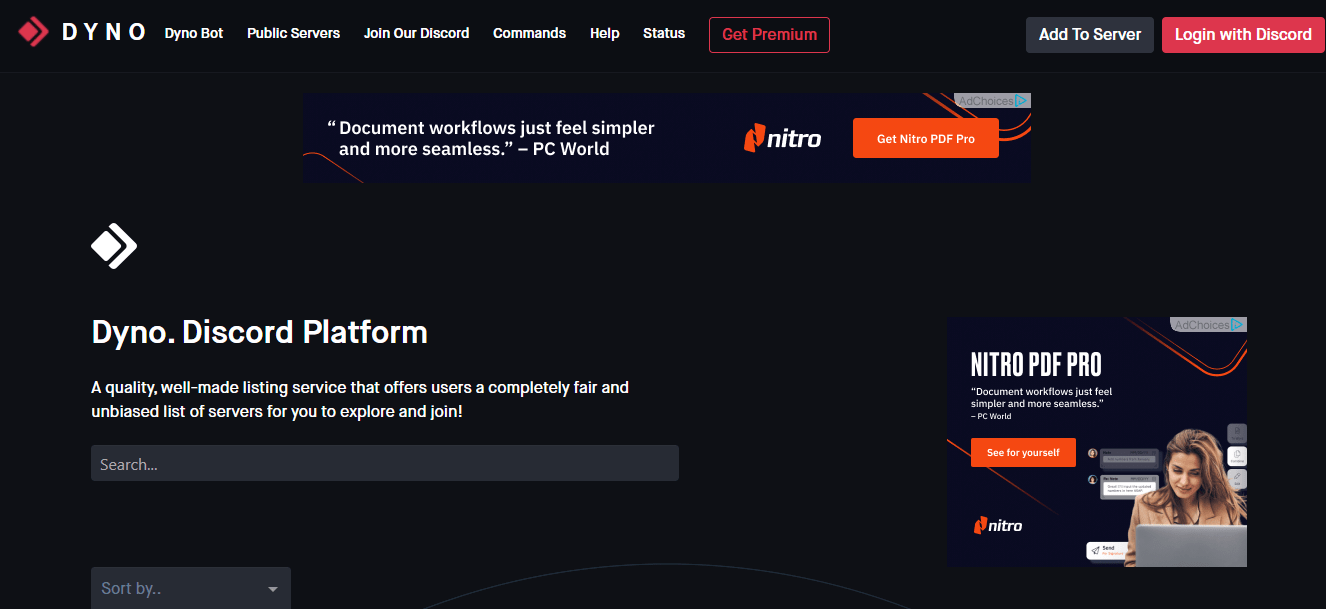Click the red Dyno logo in header
Viewport: 1326px width, 609px height.
(x=33, y=33)
